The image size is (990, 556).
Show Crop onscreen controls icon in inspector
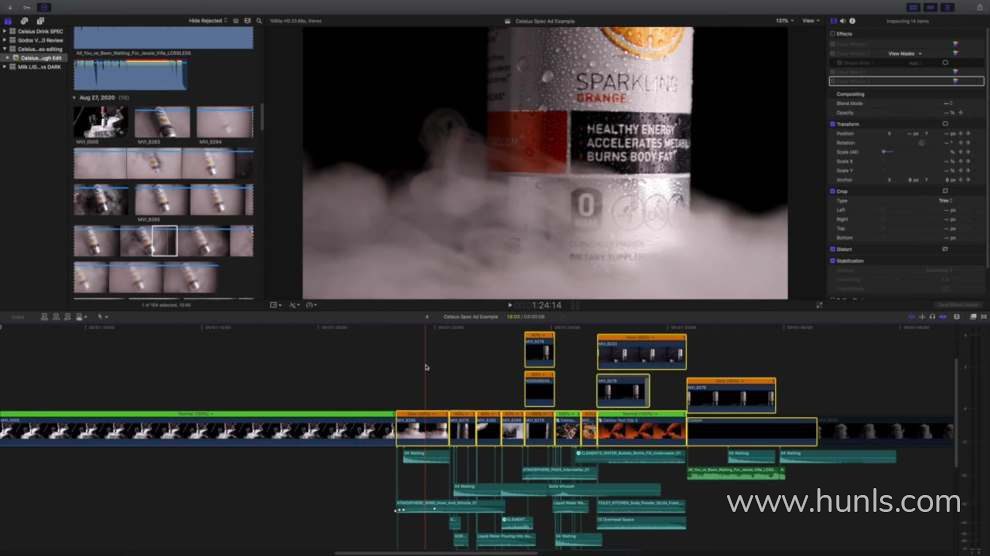coord(945,191)
